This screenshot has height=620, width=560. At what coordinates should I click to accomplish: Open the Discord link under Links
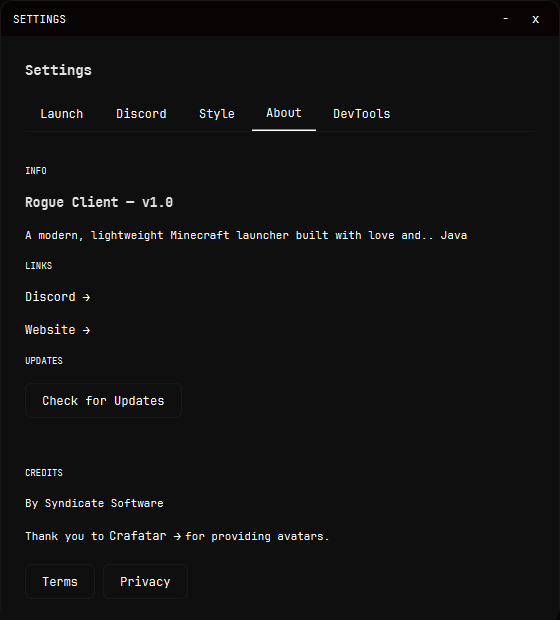tap(58, 297)
